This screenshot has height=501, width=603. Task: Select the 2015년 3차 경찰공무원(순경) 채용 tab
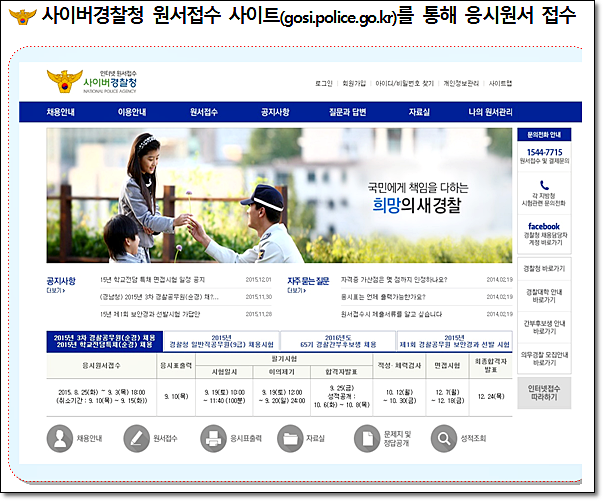tap(105, 341)
